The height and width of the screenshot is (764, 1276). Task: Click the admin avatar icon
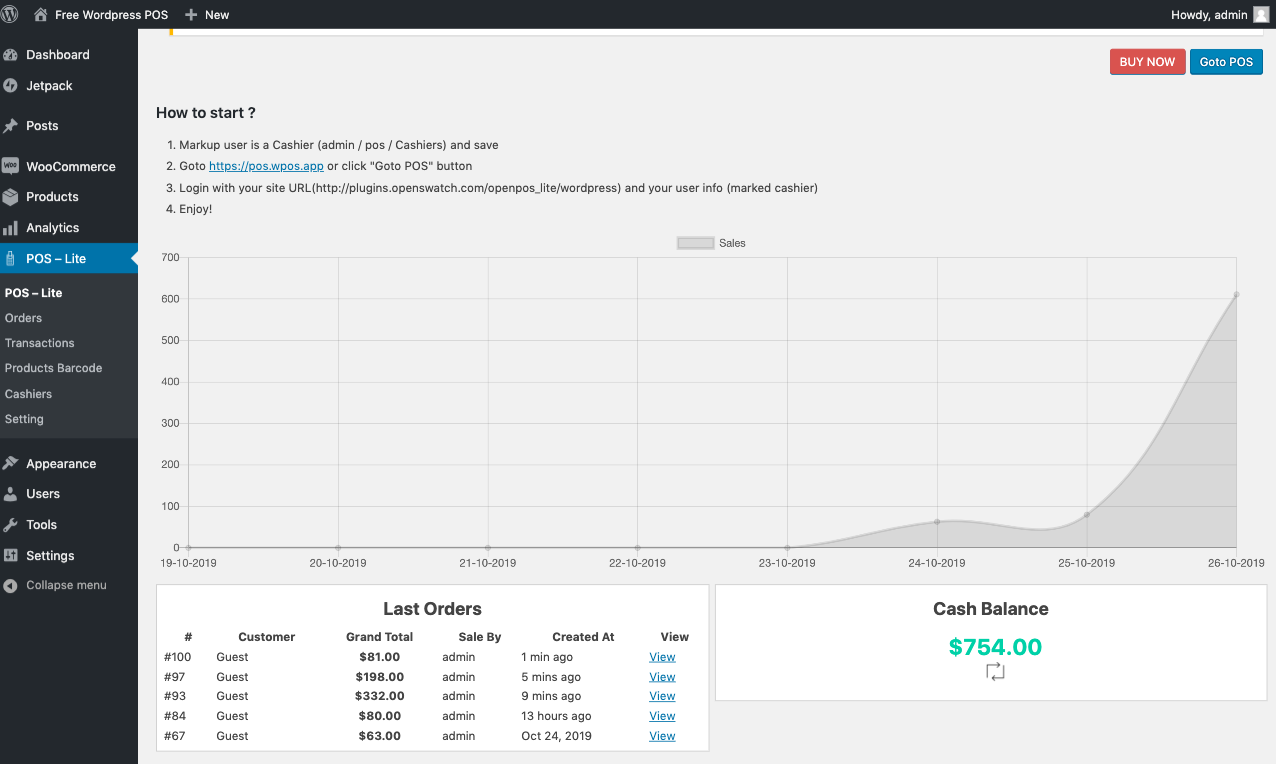pos(1261,15)
